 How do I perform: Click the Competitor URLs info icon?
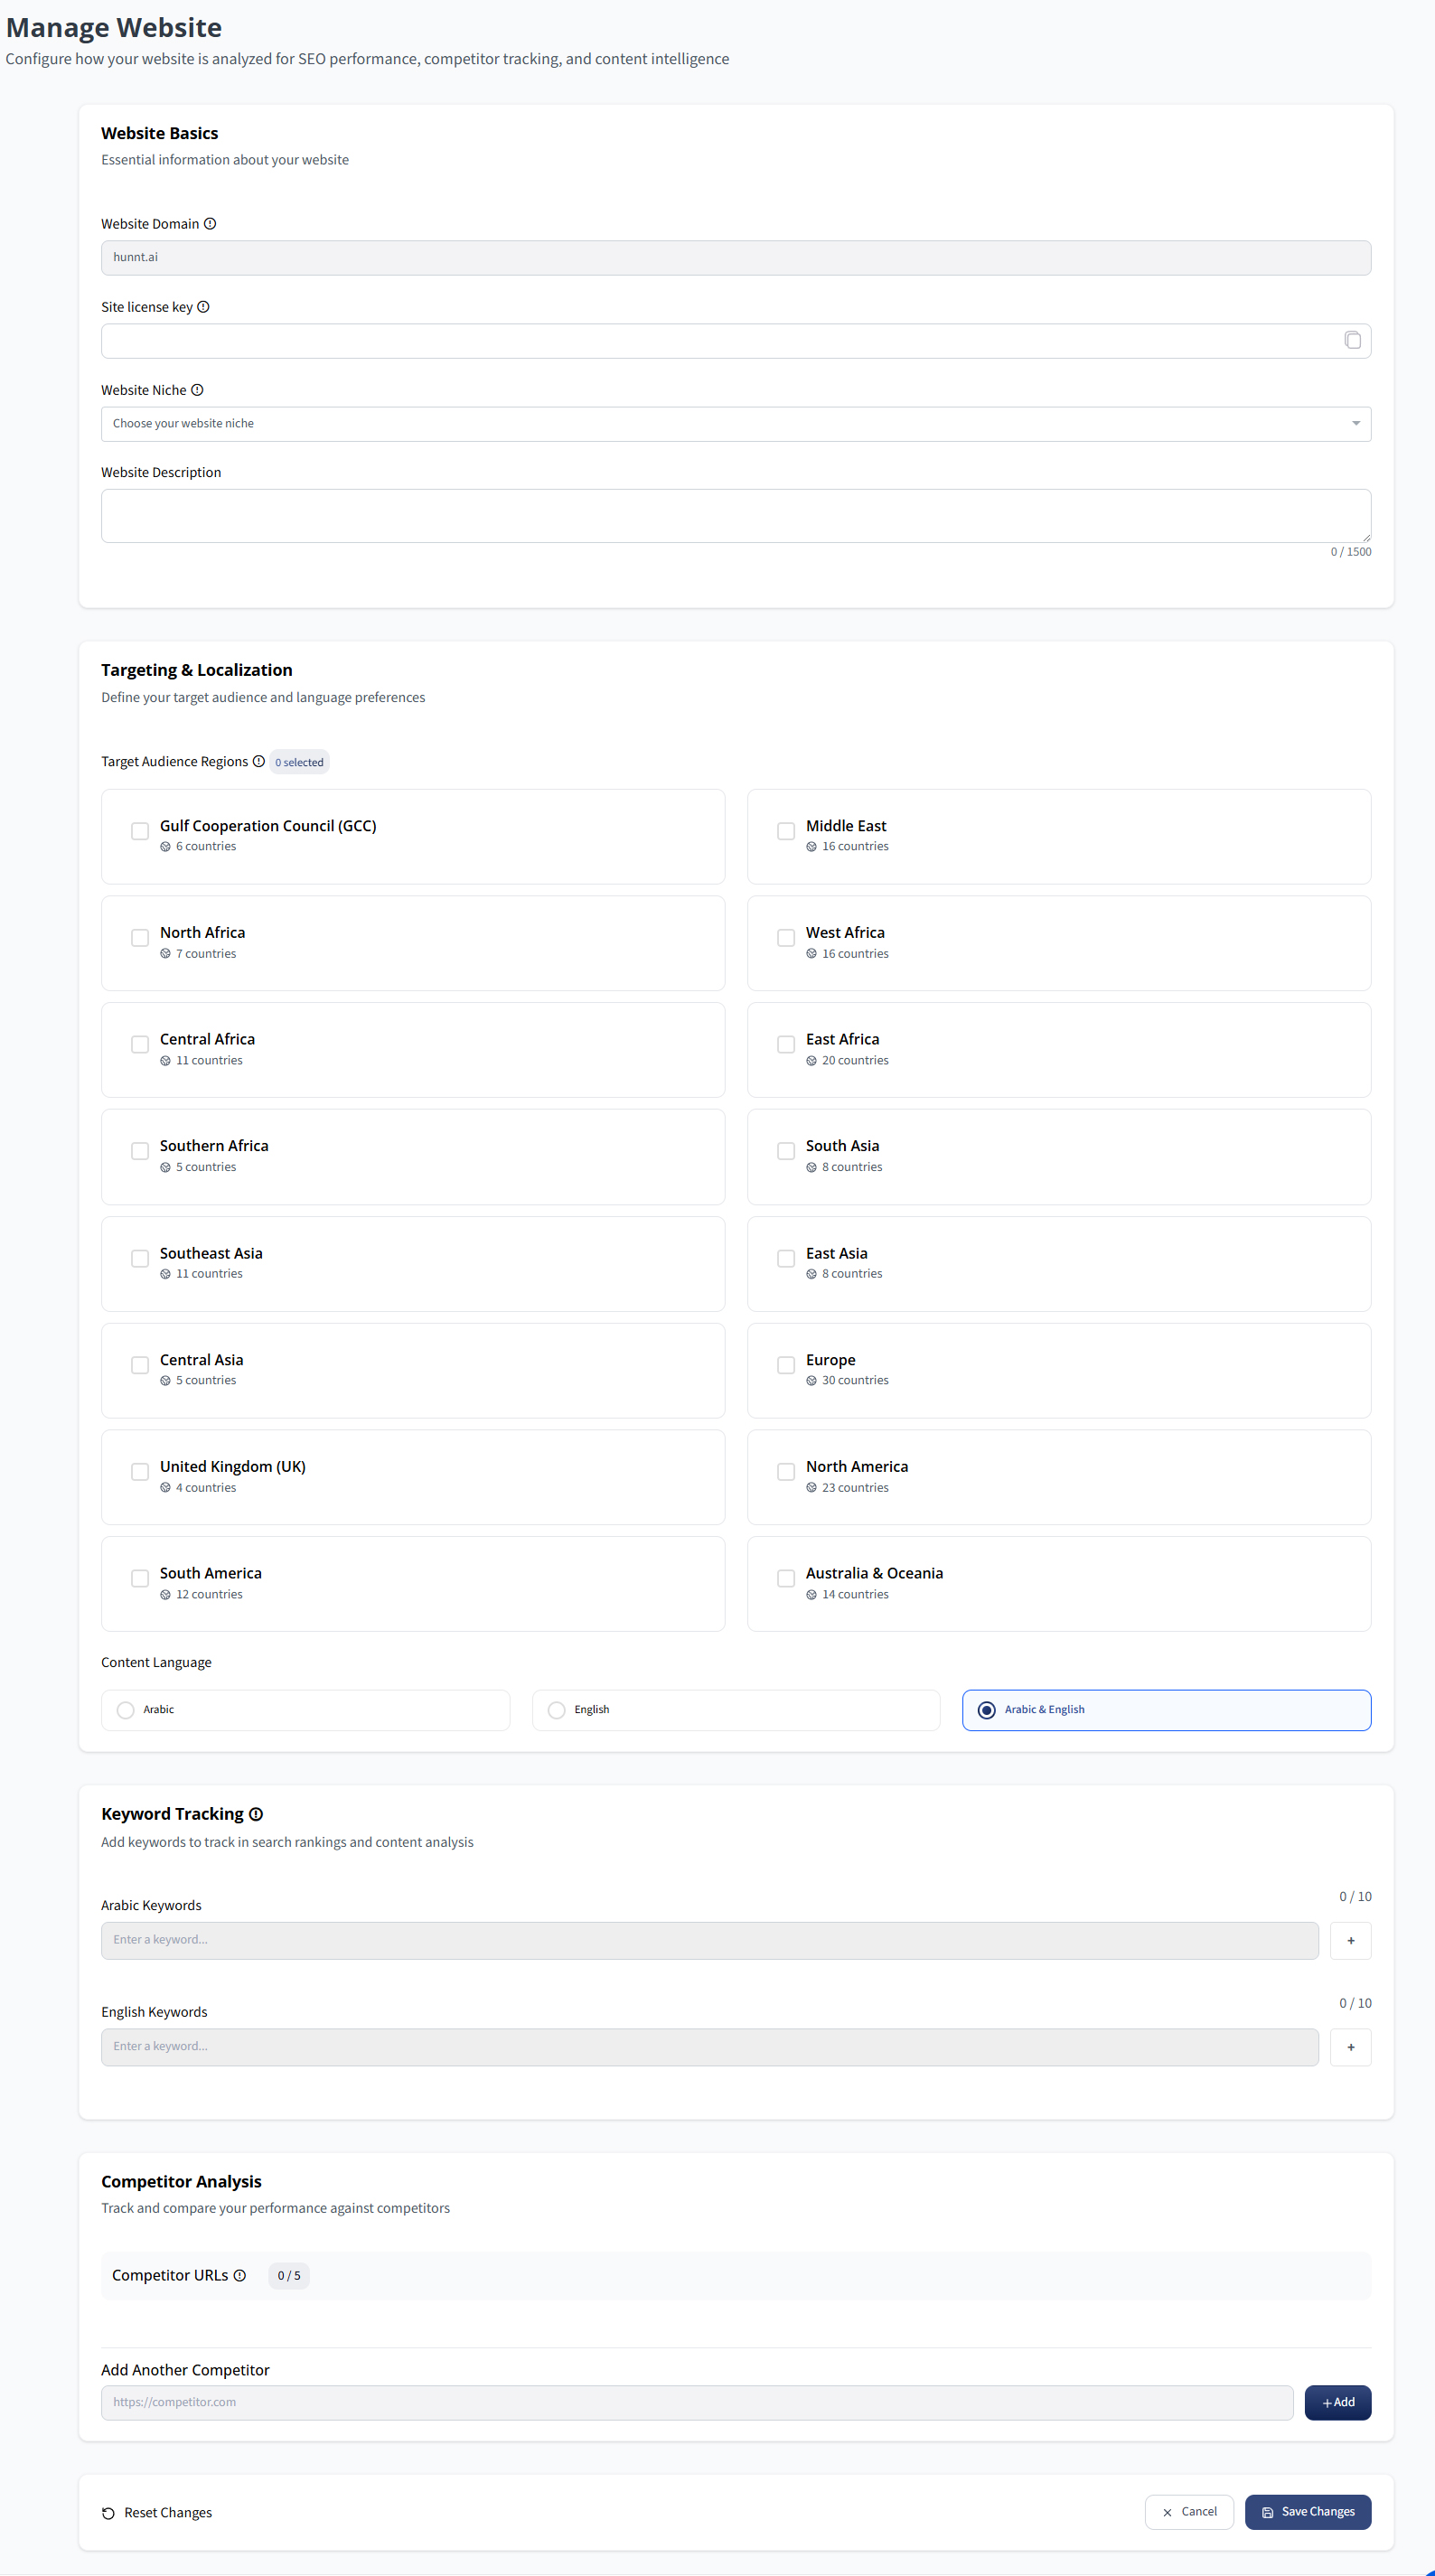[x=240, y=2275]
